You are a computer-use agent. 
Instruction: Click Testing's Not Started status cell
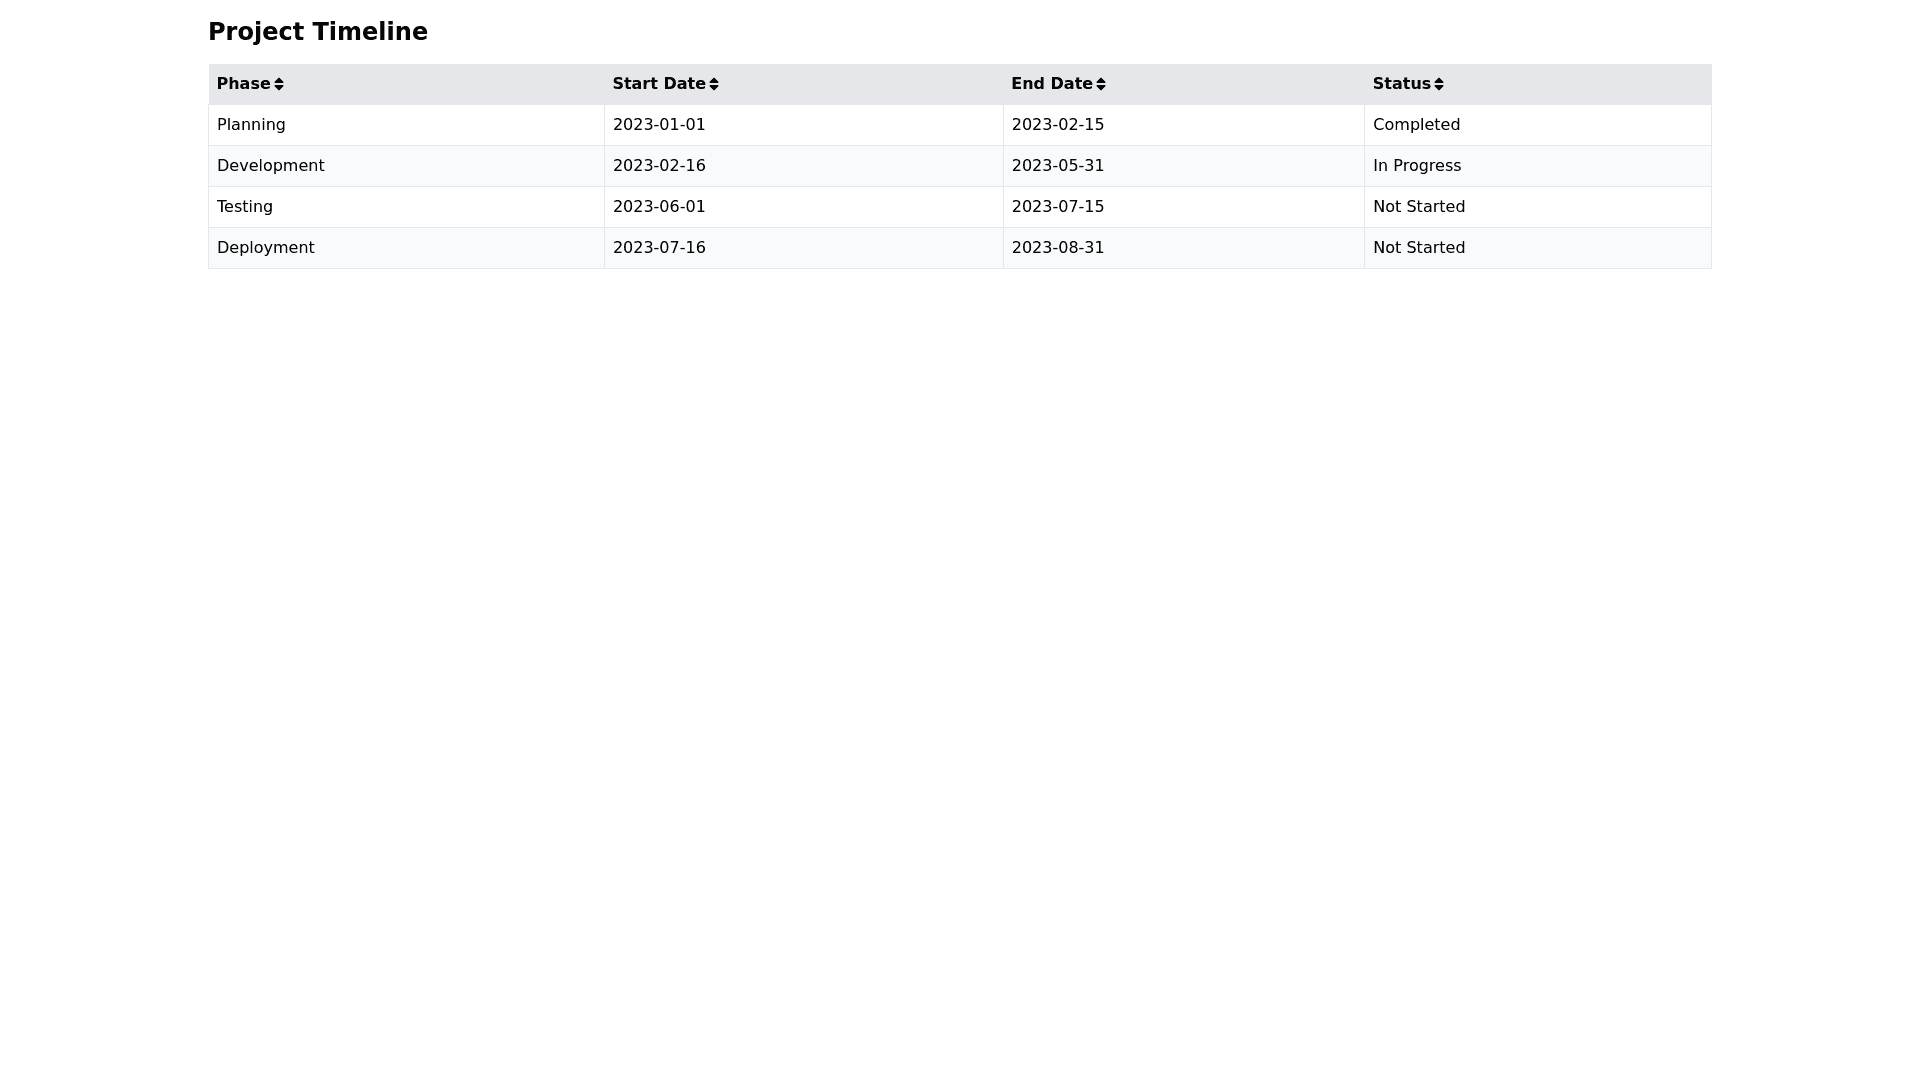pos(1418,207)
